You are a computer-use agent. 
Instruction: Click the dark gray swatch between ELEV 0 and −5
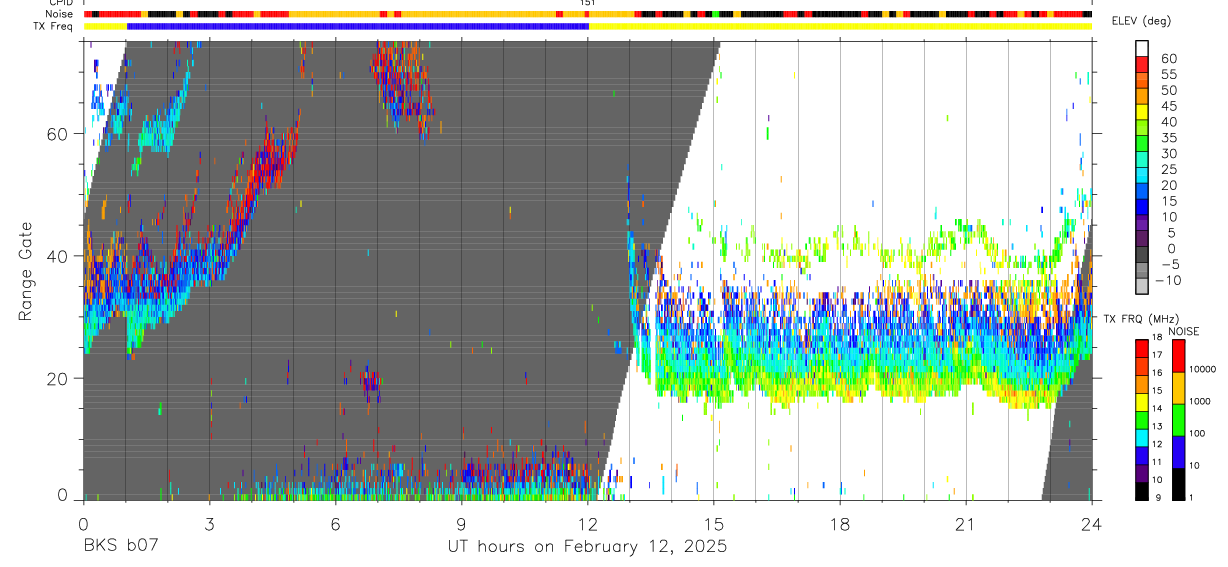point(1142,256)
